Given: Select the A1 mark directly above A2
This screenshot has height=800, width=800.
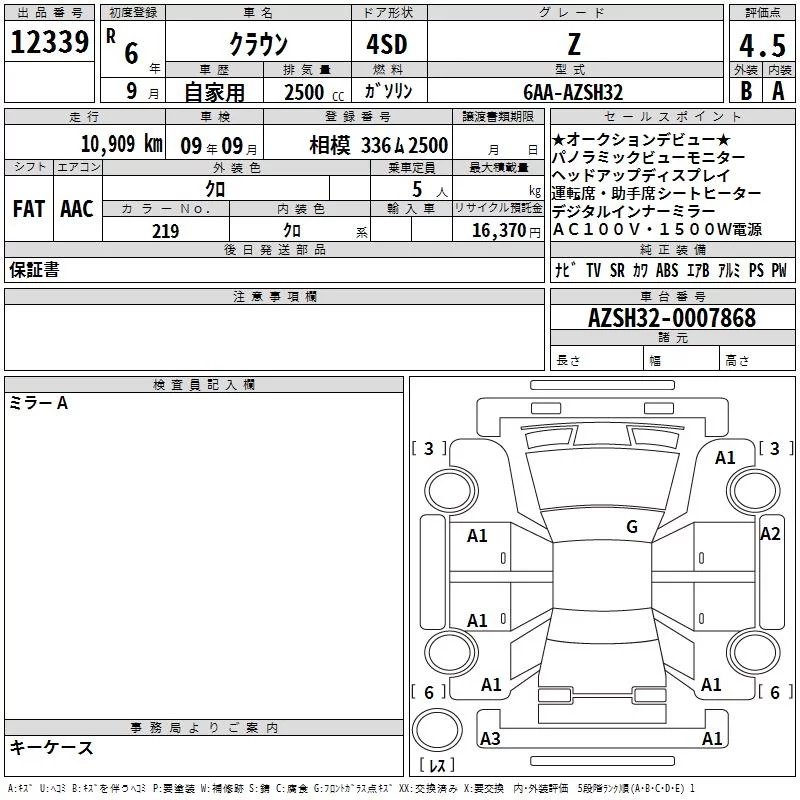Looking at the screenshot, I should (725, 458).
